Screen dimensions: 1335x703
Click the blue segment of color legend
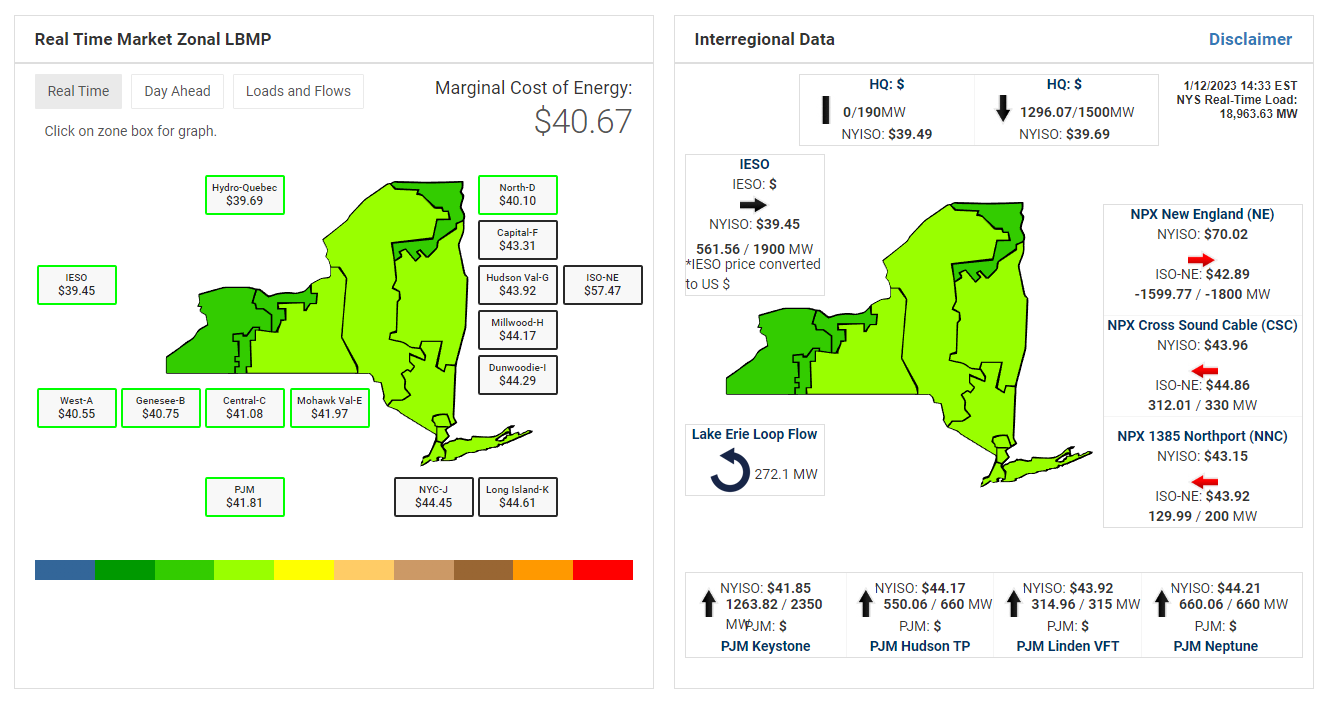65,570
